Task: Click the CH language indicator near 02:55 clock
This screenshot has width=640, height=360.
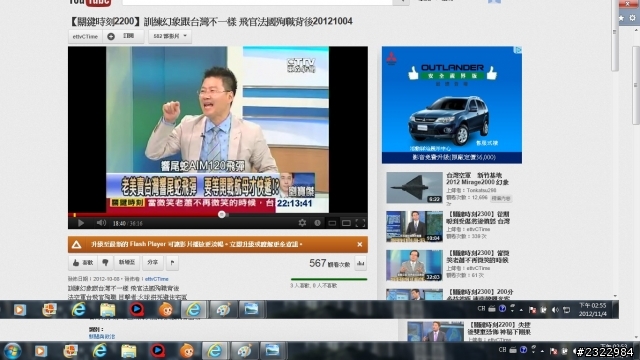Action: 481,309
